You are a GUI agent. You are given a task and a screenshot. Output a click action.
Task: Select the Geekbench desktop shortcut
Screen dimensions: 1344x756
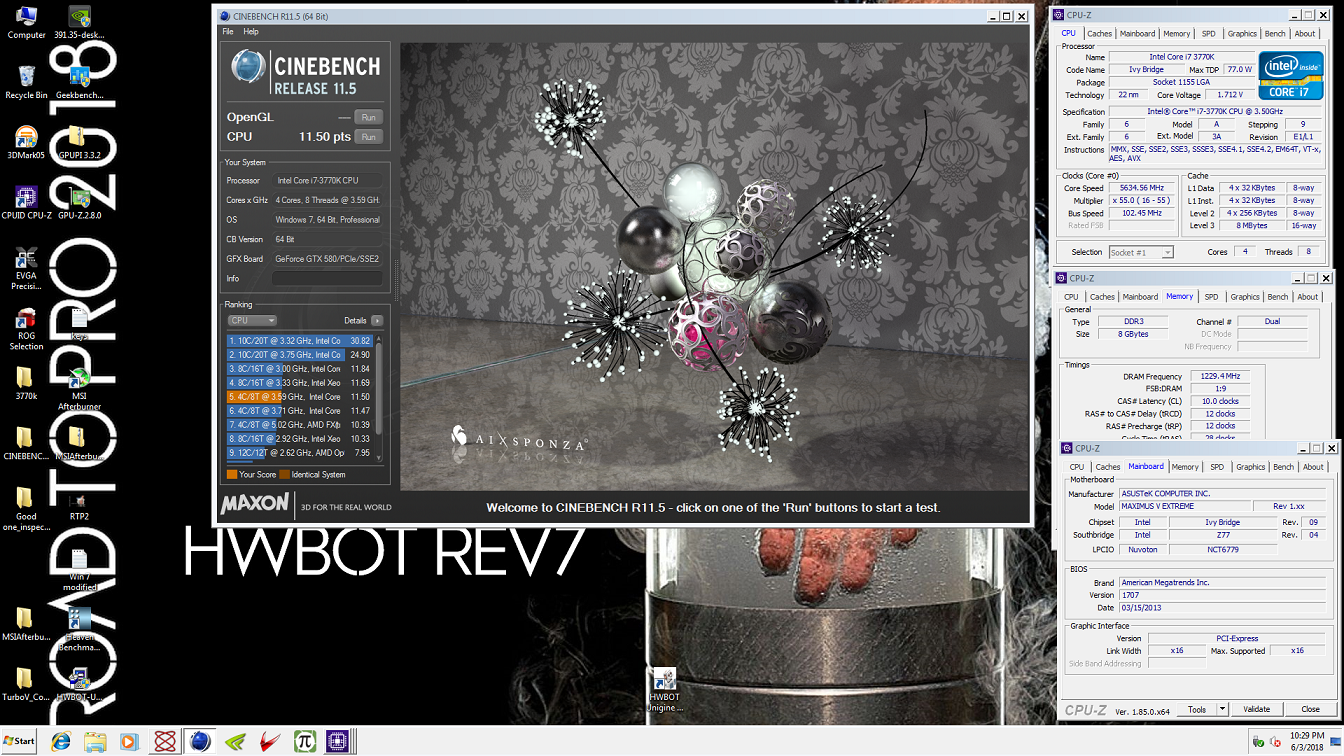point(79,82)
